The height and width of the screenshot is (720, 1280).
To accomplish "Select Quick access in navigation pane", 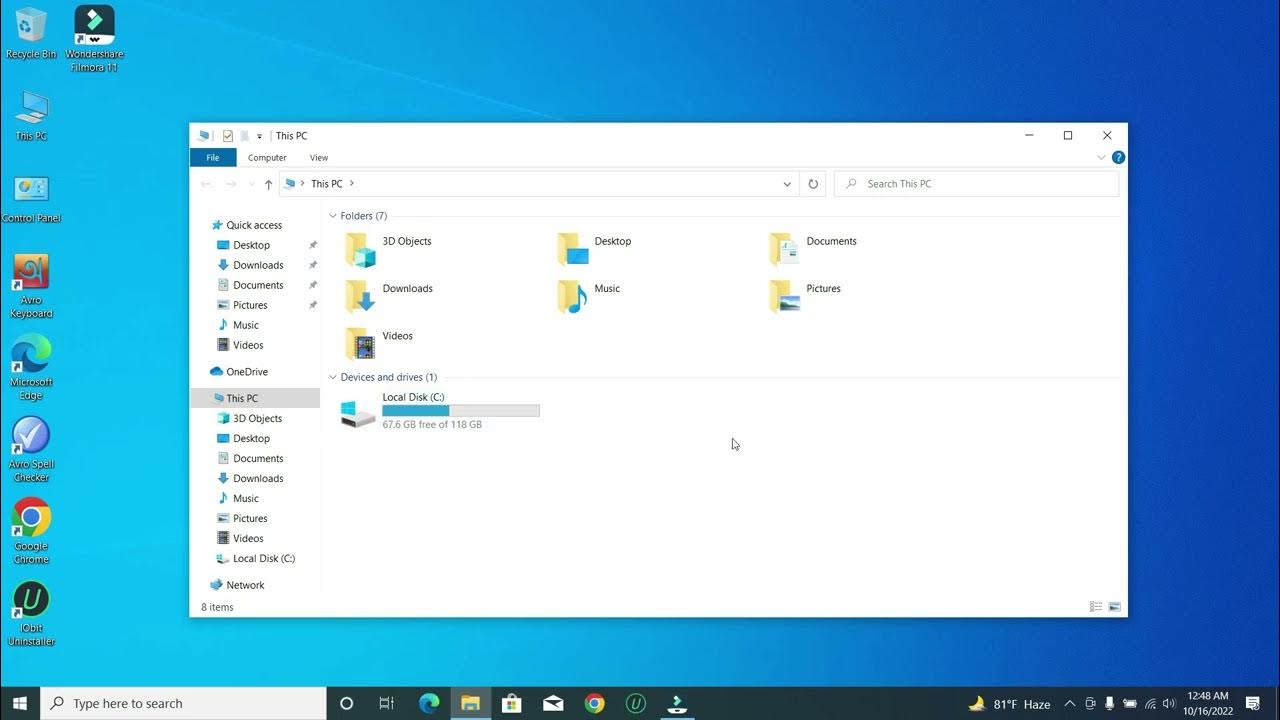I will [x=254, y=225].
